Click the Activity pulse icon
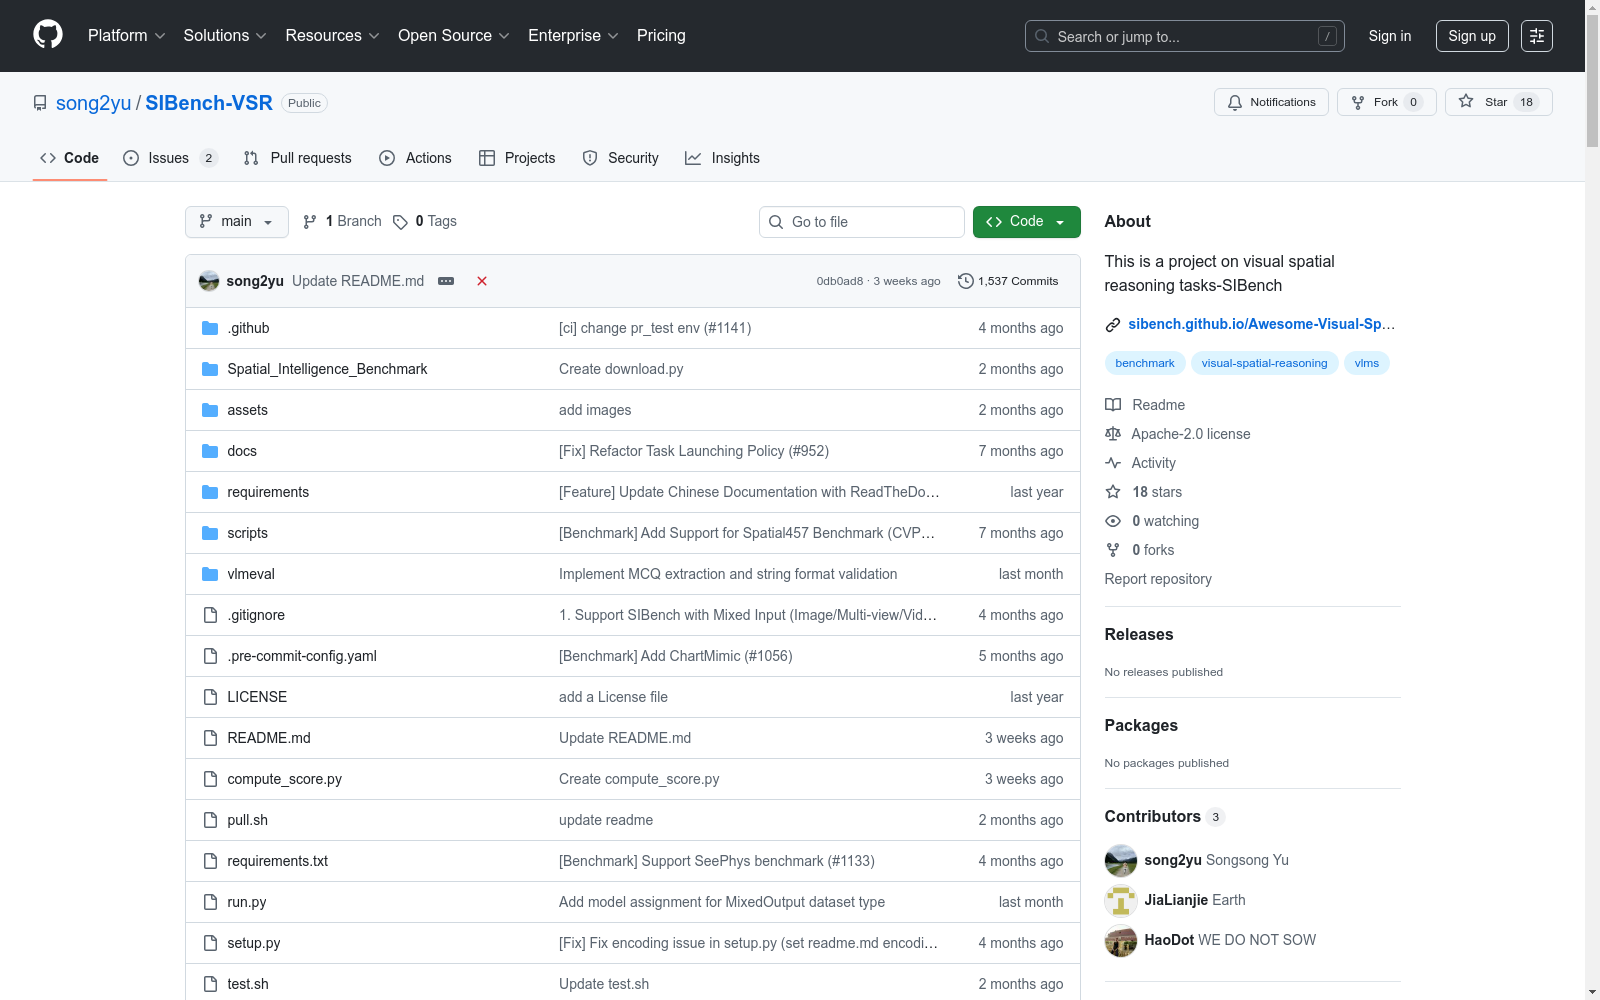The image size is (1600, 1000). click(1113, 463)
